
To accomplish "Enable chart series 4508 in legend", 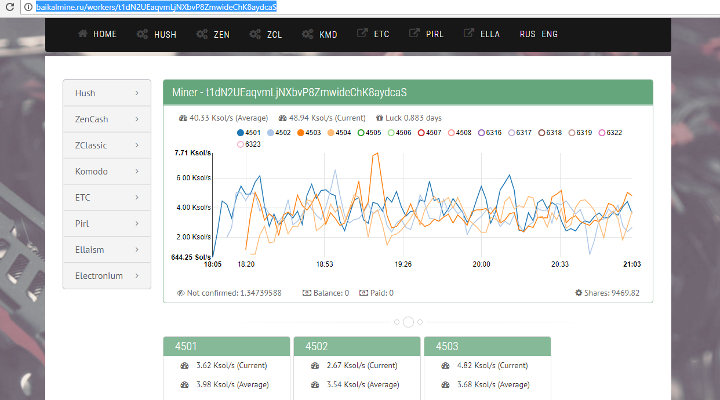I will (460, 133).
